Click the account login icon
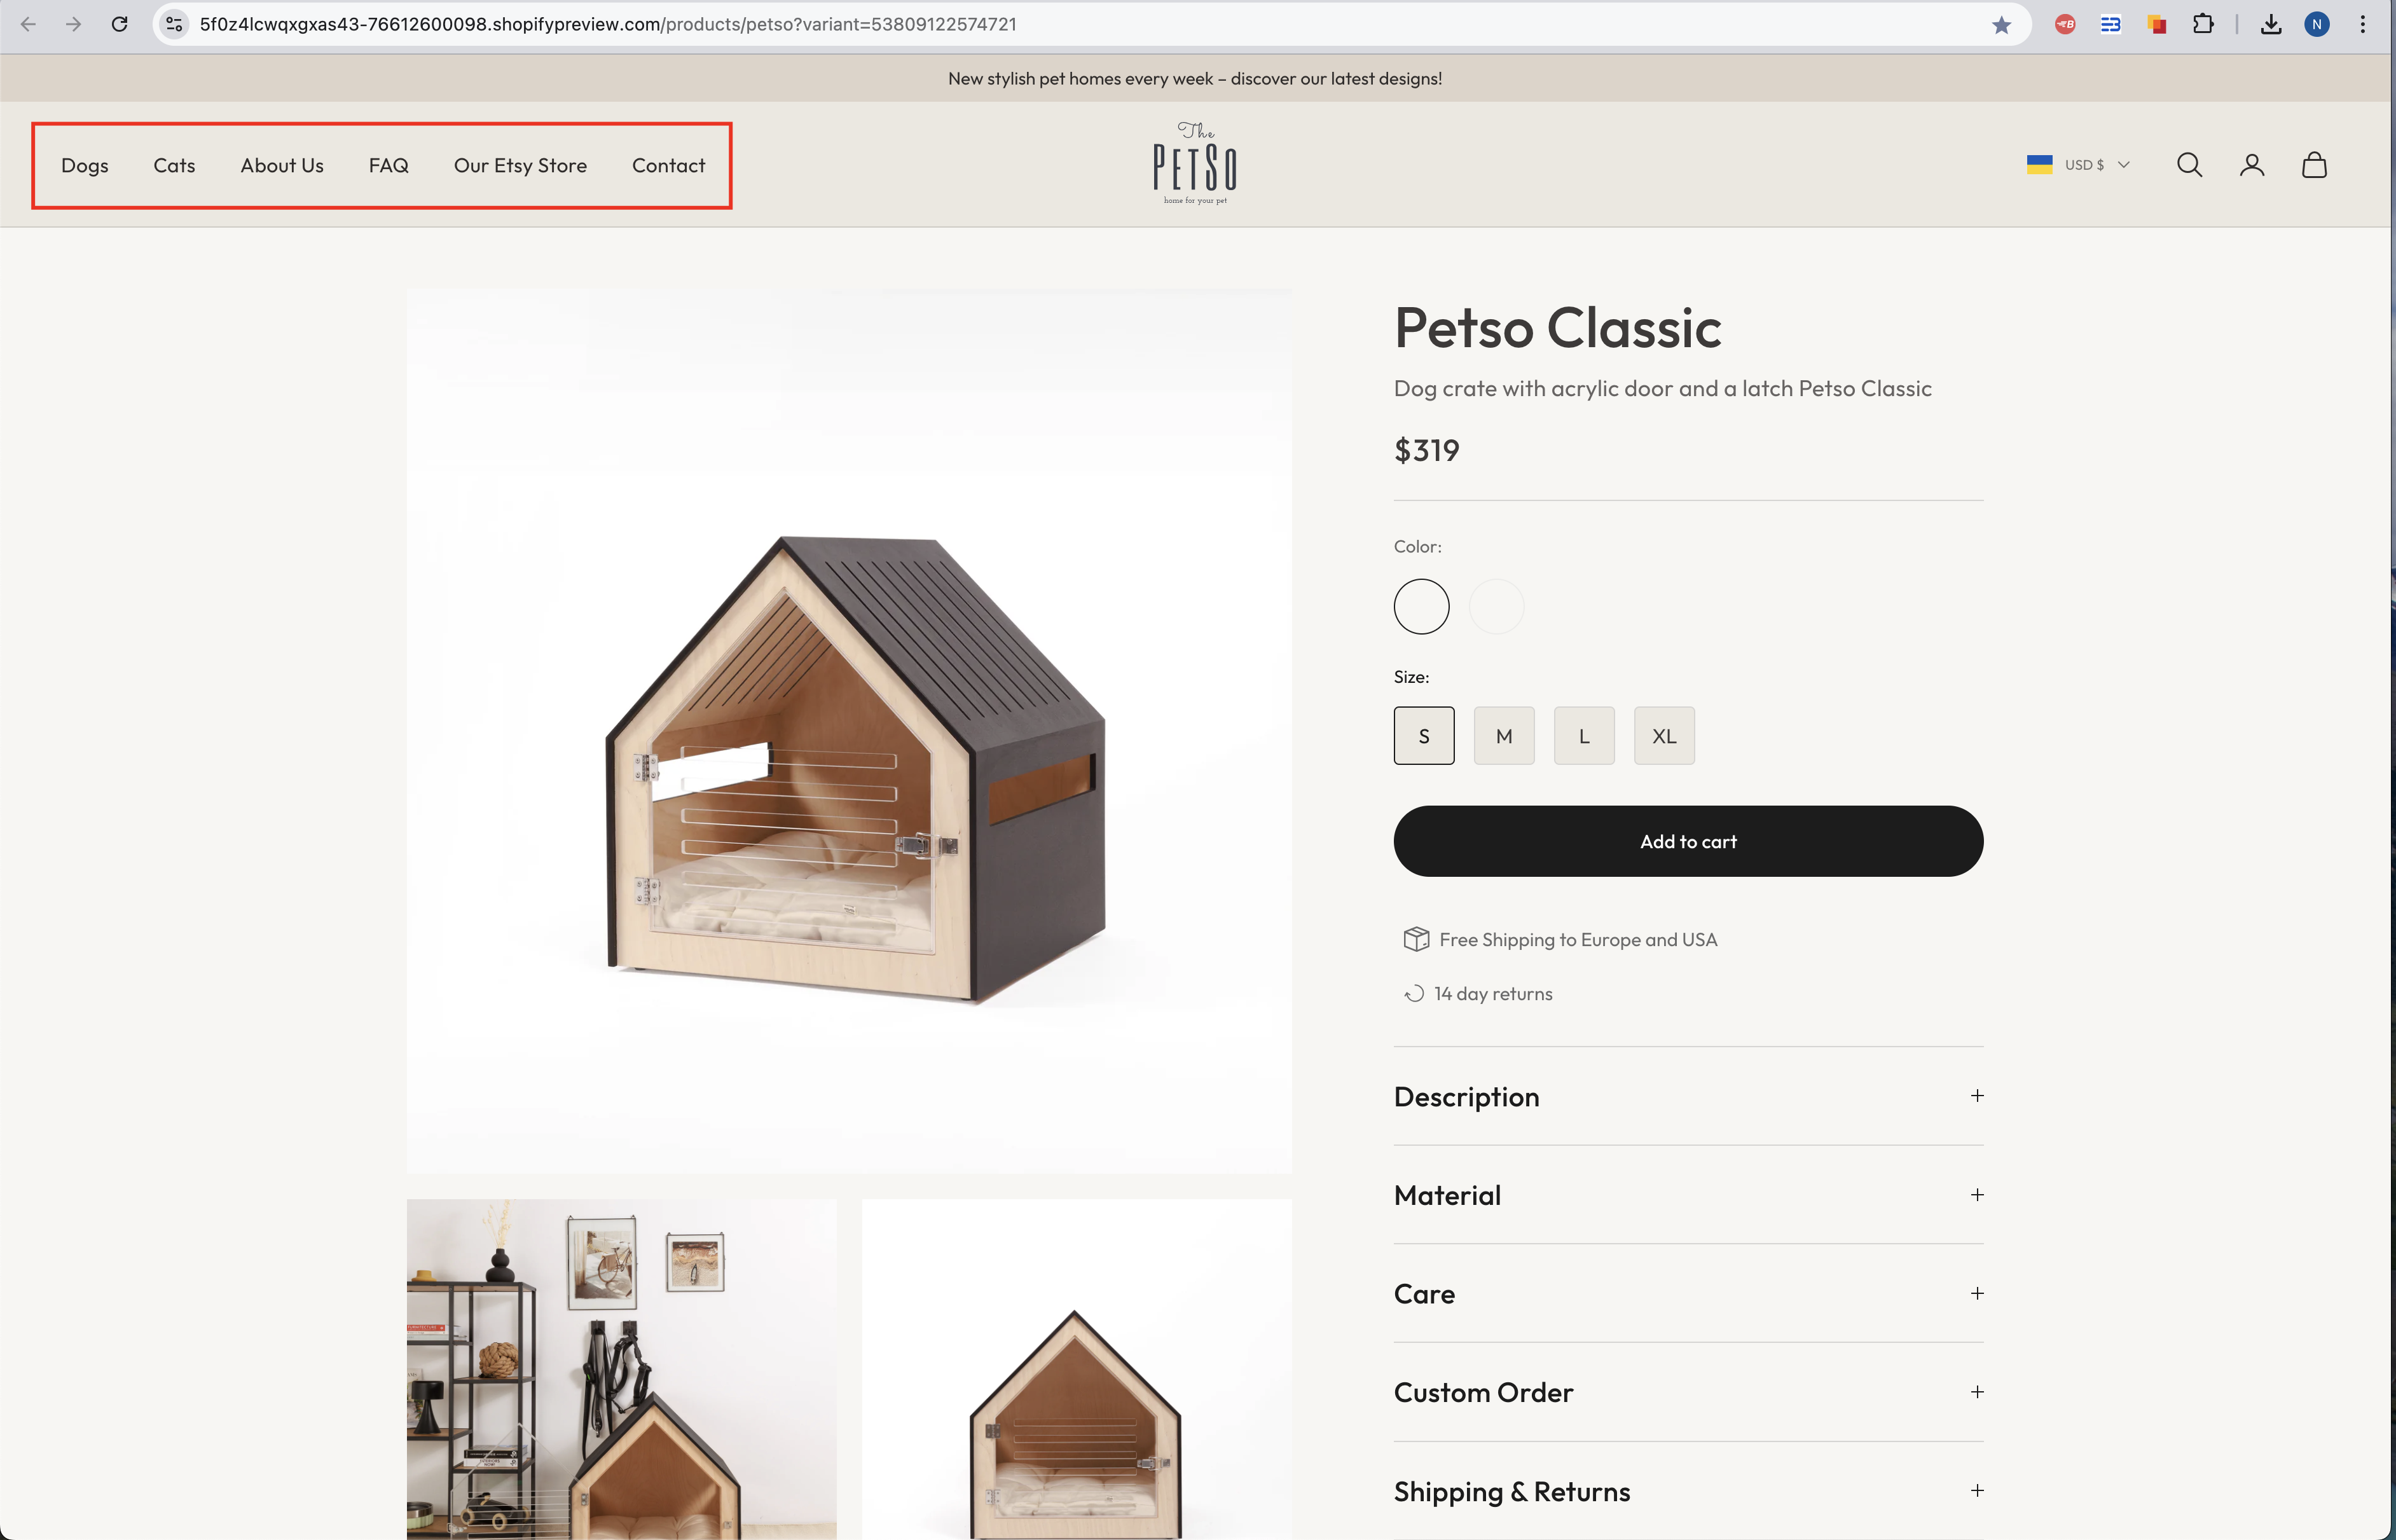The width and height of the screenshot is (2396, 1540). [x=2252, y=165]
